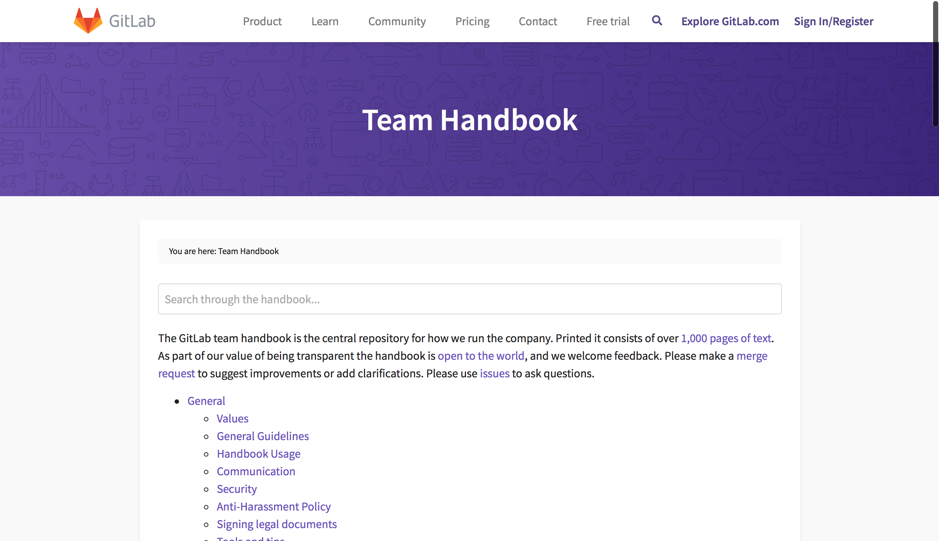The height and width of the screenshot is (541, 939).
Task: Open the Anti-Harassment Policy link
Action: pos(273,507)
